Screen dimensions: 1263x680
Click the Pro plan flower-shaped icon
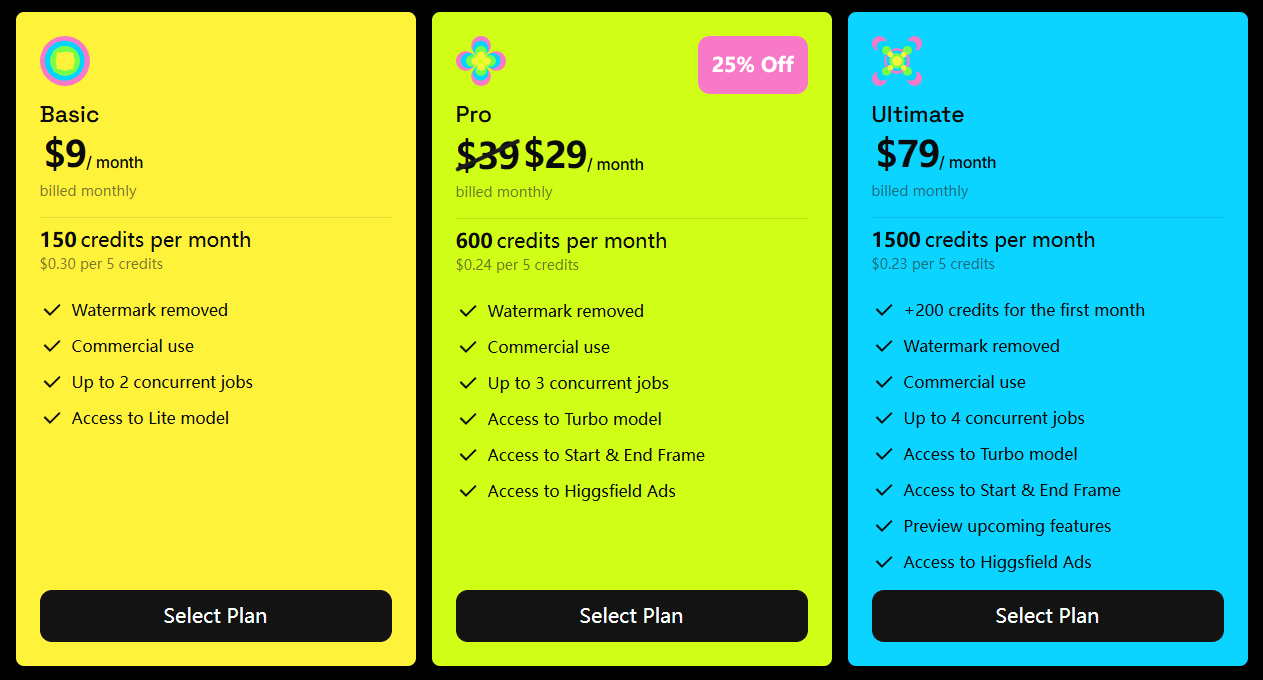point(481,61)
